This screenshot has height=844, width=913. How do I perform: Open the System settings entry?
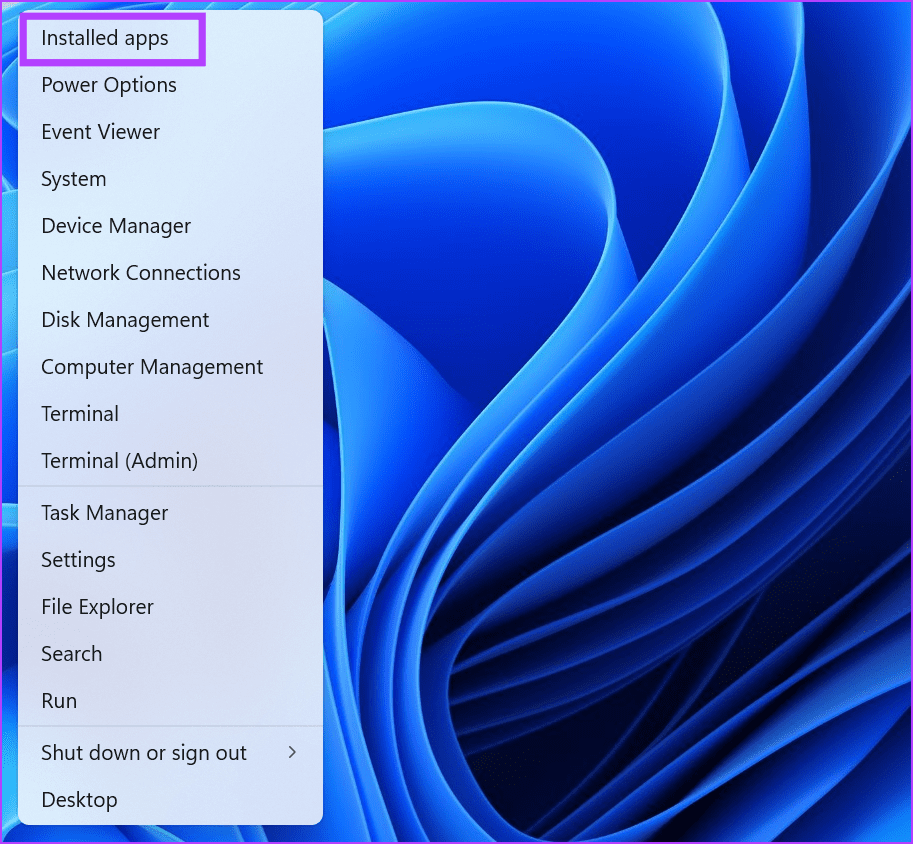(x=73, y=179)
